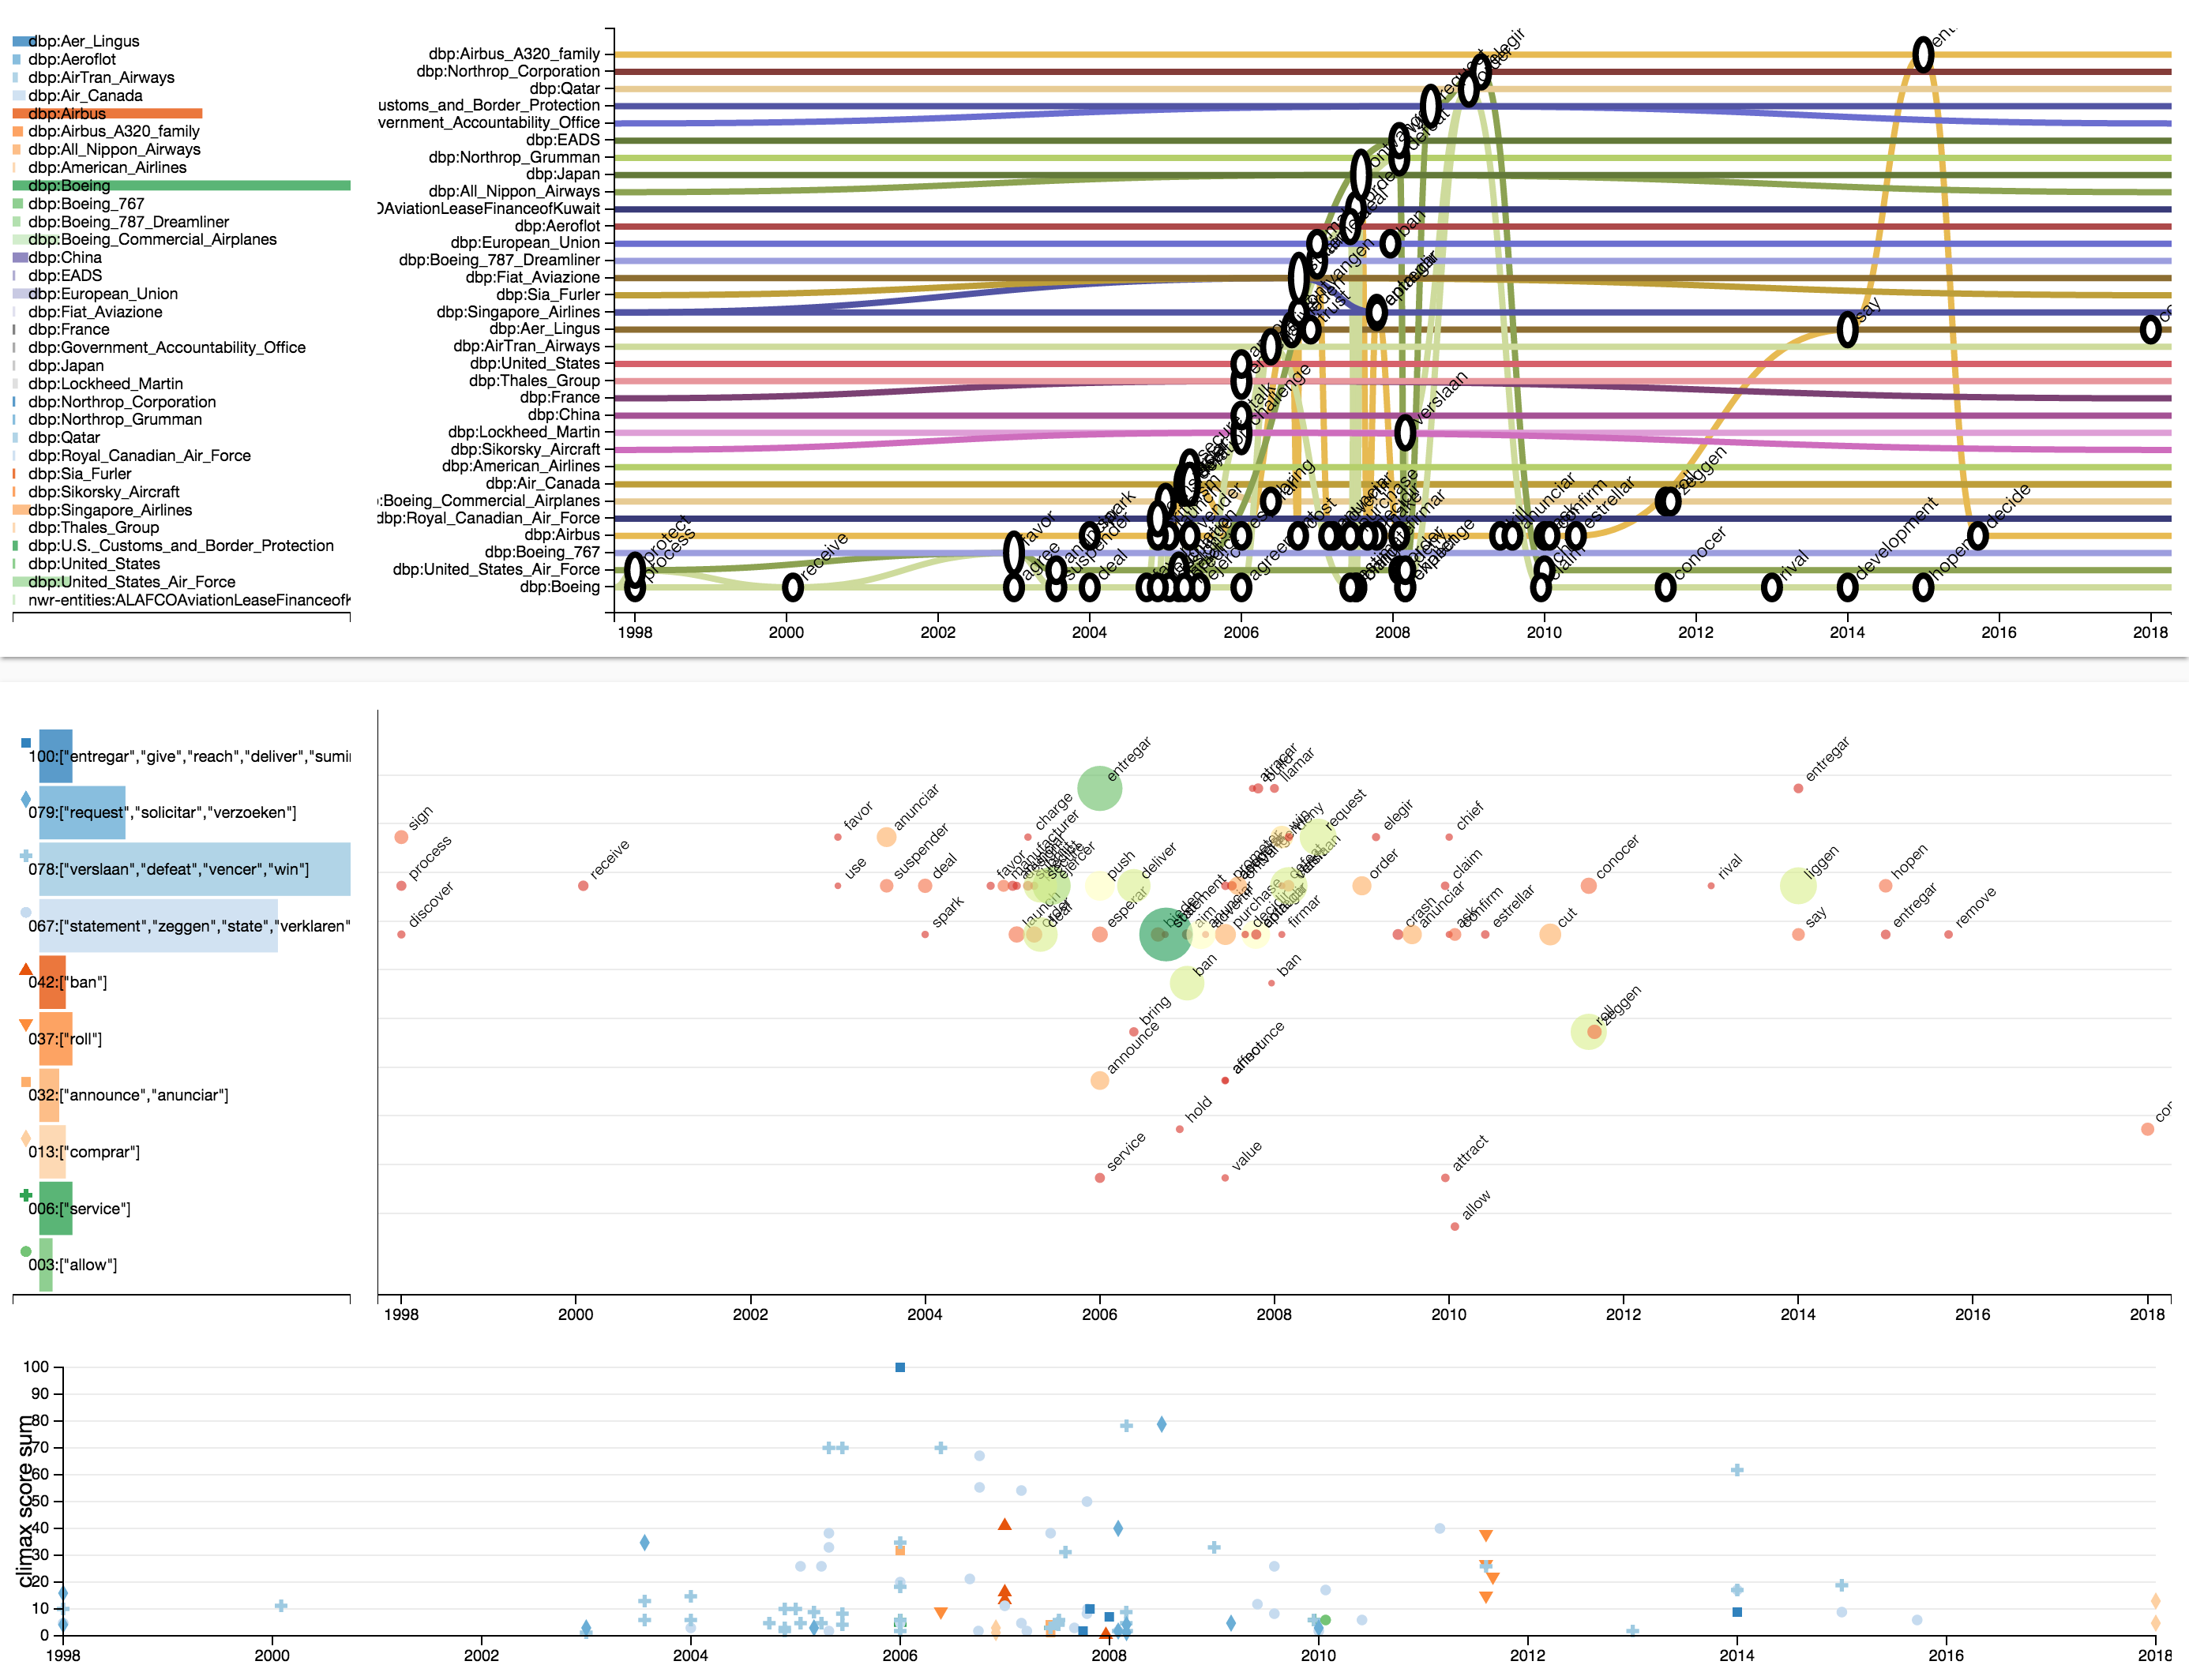
Task: Click the blue diamond icon for group 079
Action: [x=26, y=799]
